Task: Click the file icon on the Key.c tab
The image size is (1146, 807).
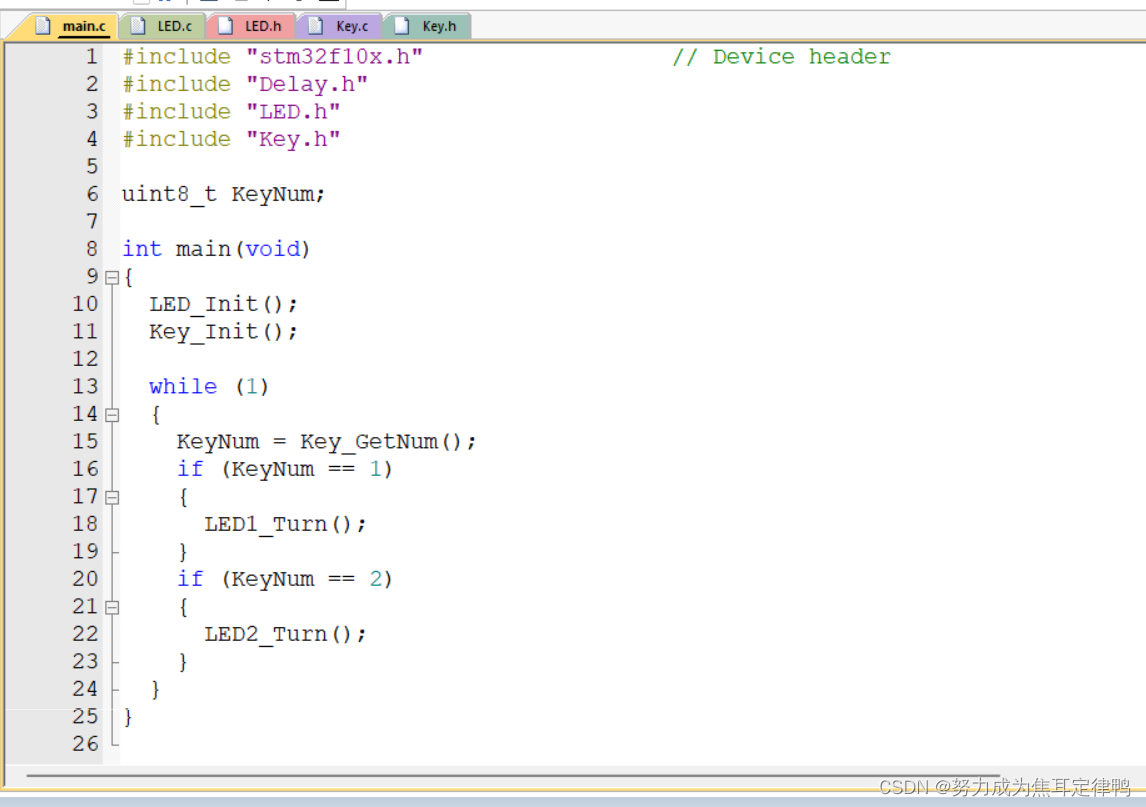Action: click(315, 26)
